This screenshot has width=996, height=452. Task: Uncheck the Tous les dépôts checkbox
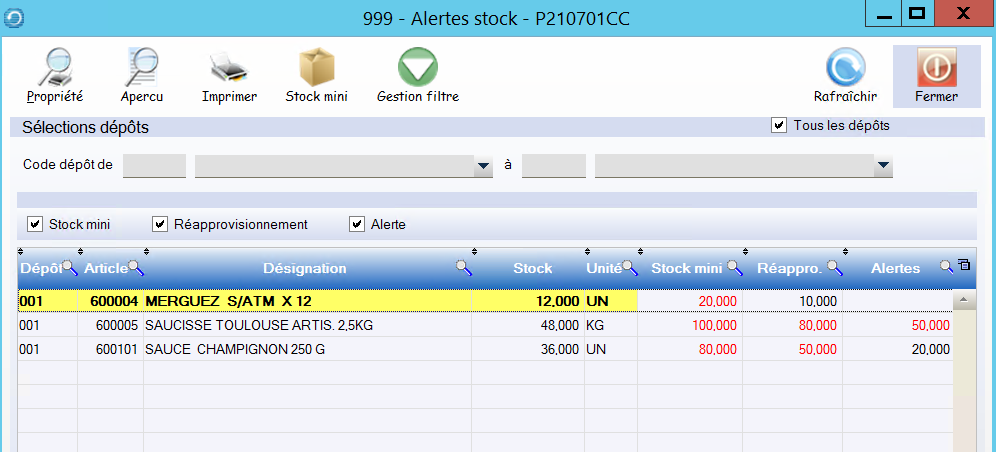pyautogui.click(x=779, y=126)
